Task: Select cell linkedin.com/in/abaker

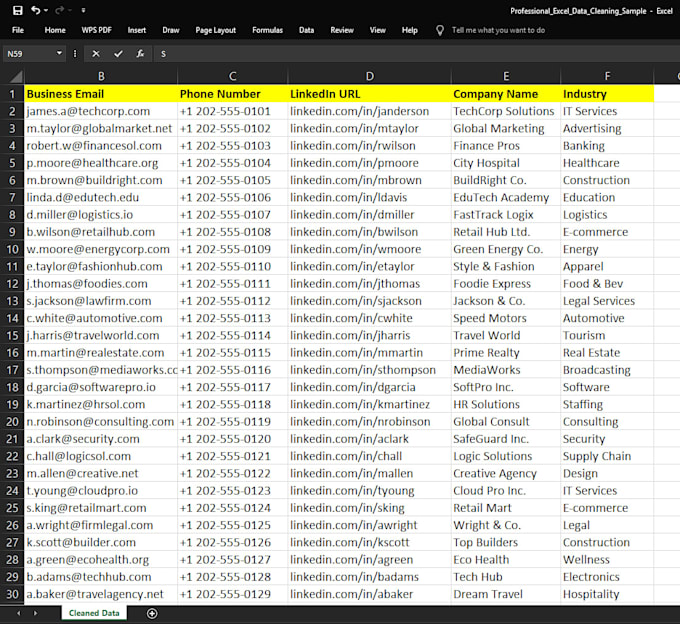Action: pos(369,594)
